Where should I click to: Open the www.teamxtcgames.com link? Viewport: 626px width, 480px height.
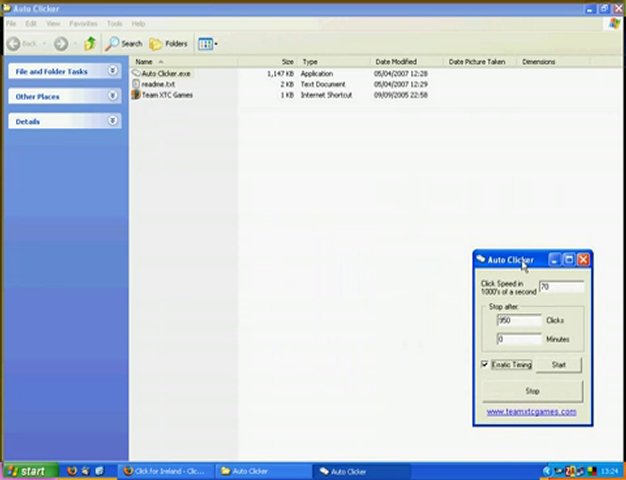click(x=531, y=411)
